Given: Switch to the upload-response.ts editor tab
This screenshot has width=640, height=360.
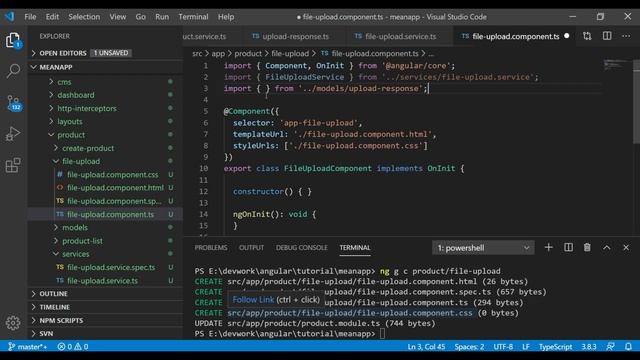Looking at the screenshot, I should pyautogui.click(x=295, y=36).
